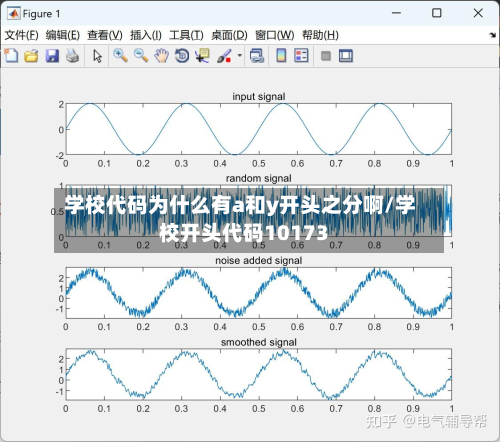Image resolution: width=500 pixels, height=442 pixels.
Task: Activate the Zoom Out magnifier tool
Action: coord(141,56)
